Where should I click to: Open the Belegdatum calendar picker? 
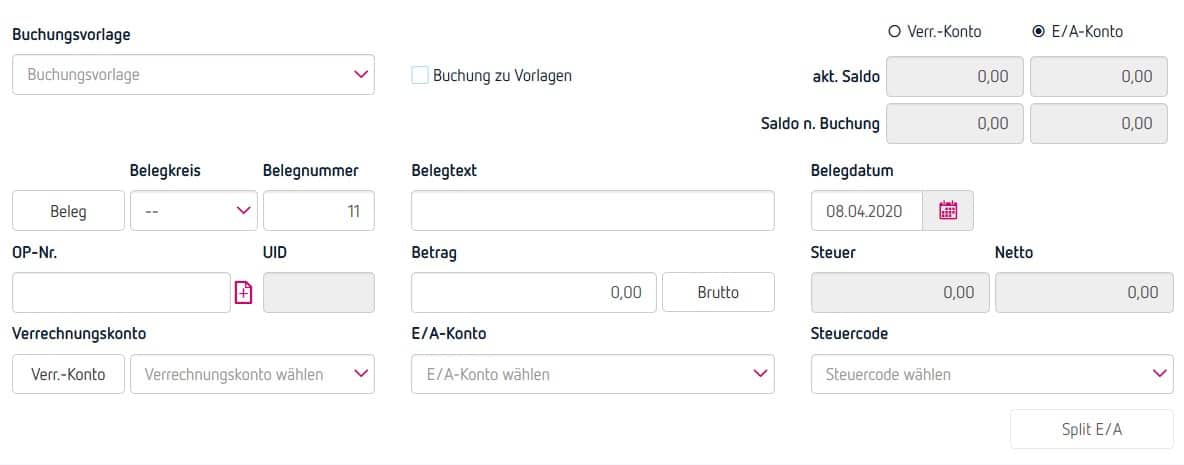[x=948, y=211]
